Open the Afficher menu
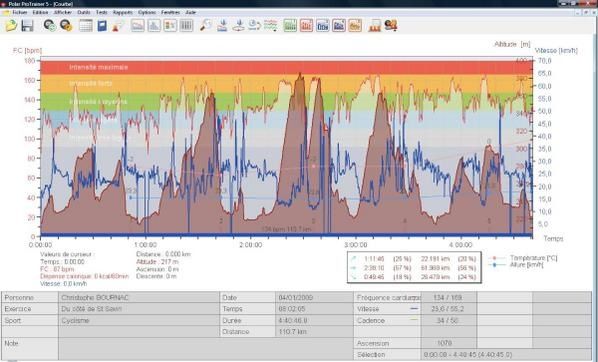The image size is (598, 362). click(63, 12)
